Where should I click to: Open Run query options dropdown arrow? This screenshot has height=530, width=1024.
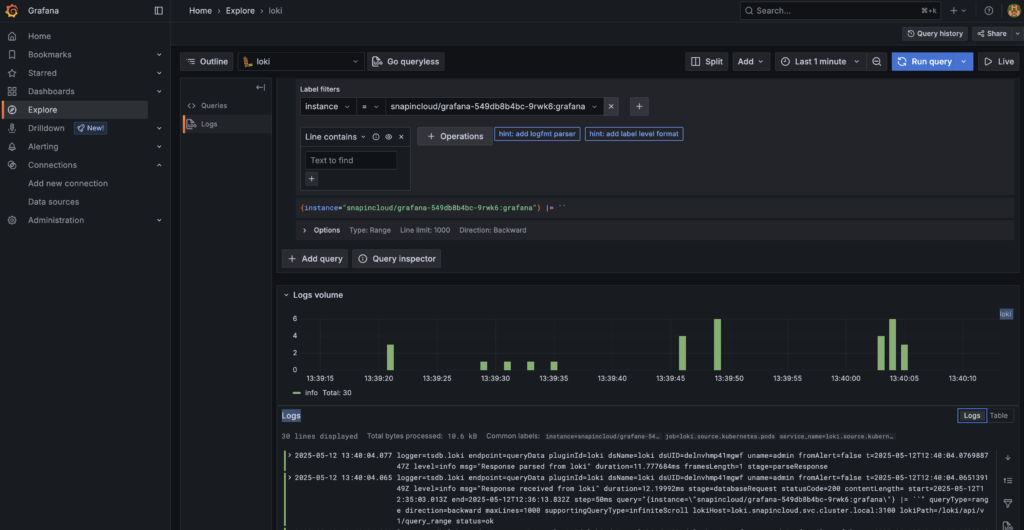pyautogui.click(x=964, y=61)
